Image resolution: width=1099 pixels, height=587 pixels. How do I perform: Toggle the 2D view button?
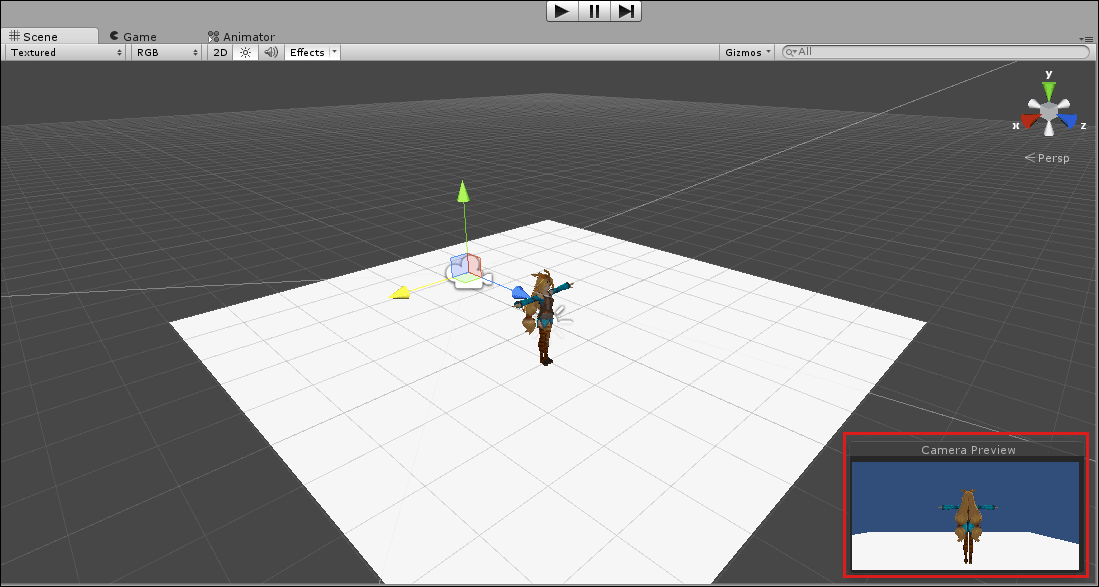click(x=220, y=53)
